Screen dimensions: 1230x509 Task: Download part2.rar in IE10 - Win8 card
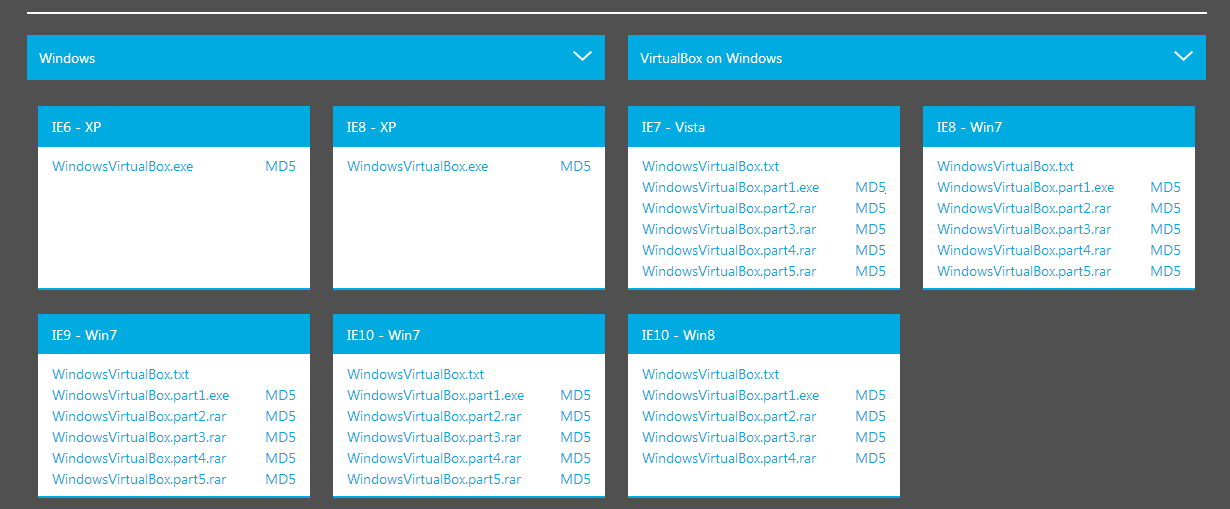[729, 416]
